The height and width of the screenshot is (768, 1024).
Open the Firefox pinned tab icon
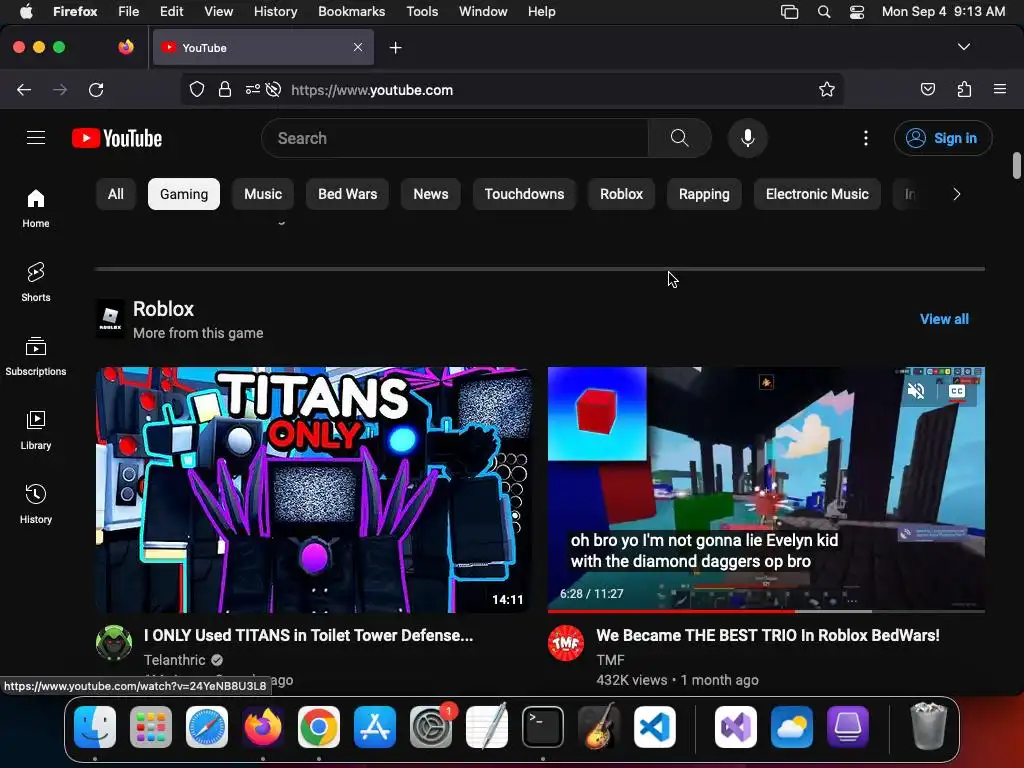click(x=125, y=47)
